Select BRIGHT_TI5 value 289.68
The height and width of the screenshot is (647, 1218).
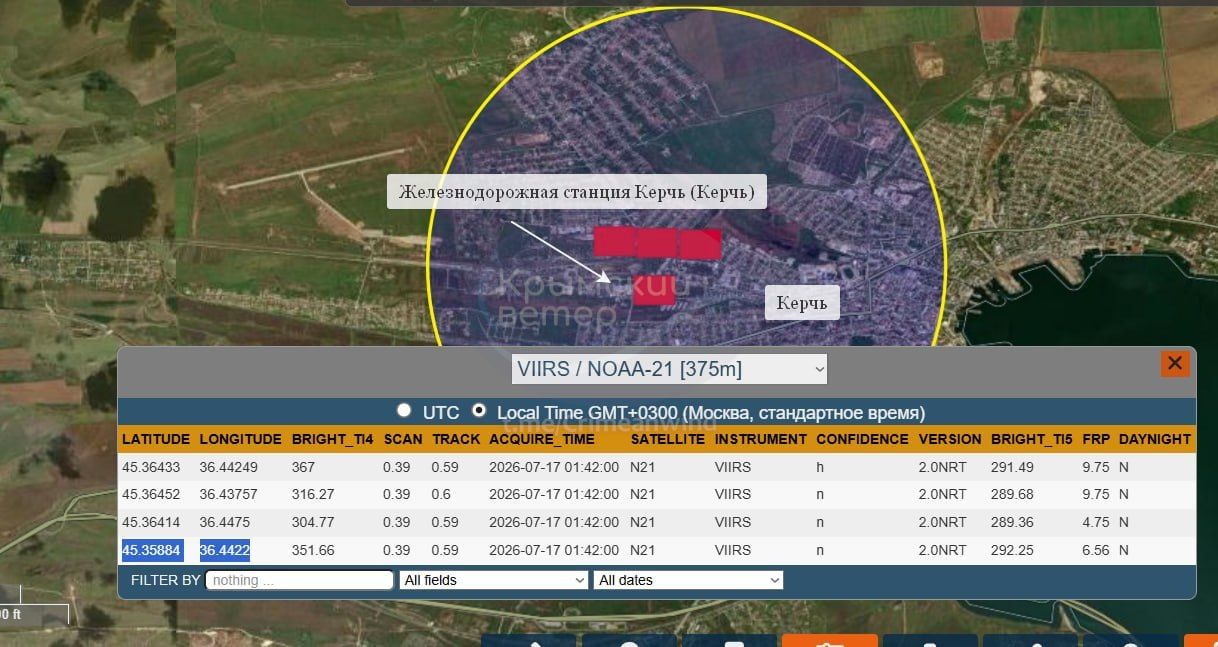[1012, 494]
